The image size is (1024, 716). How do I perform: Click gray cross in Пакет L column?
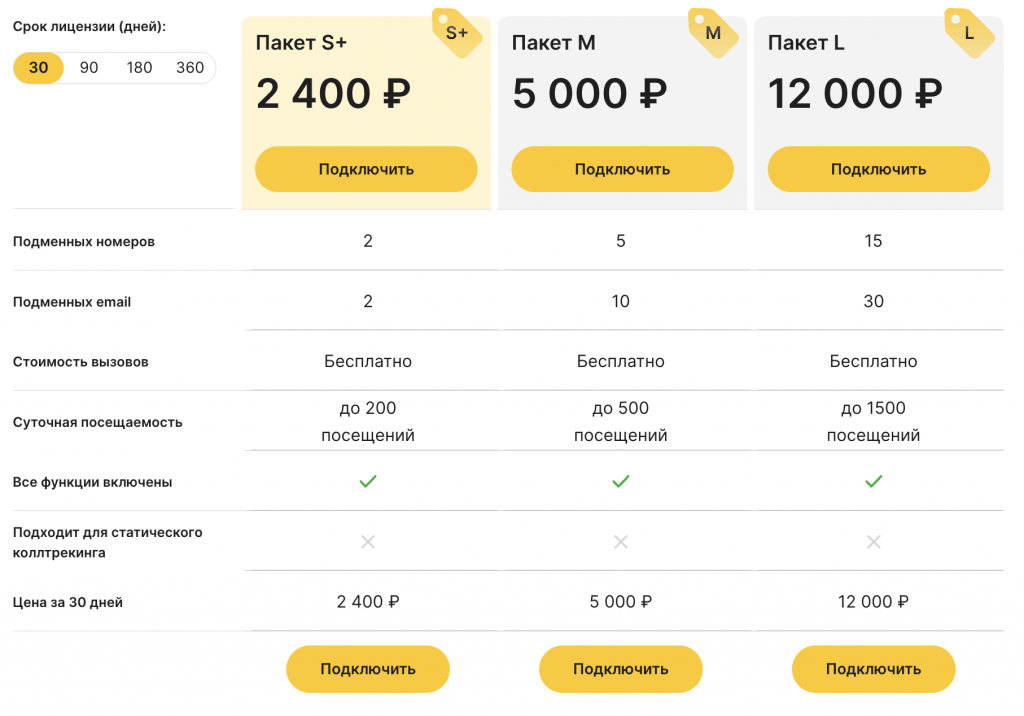click(x=873, y=542)
